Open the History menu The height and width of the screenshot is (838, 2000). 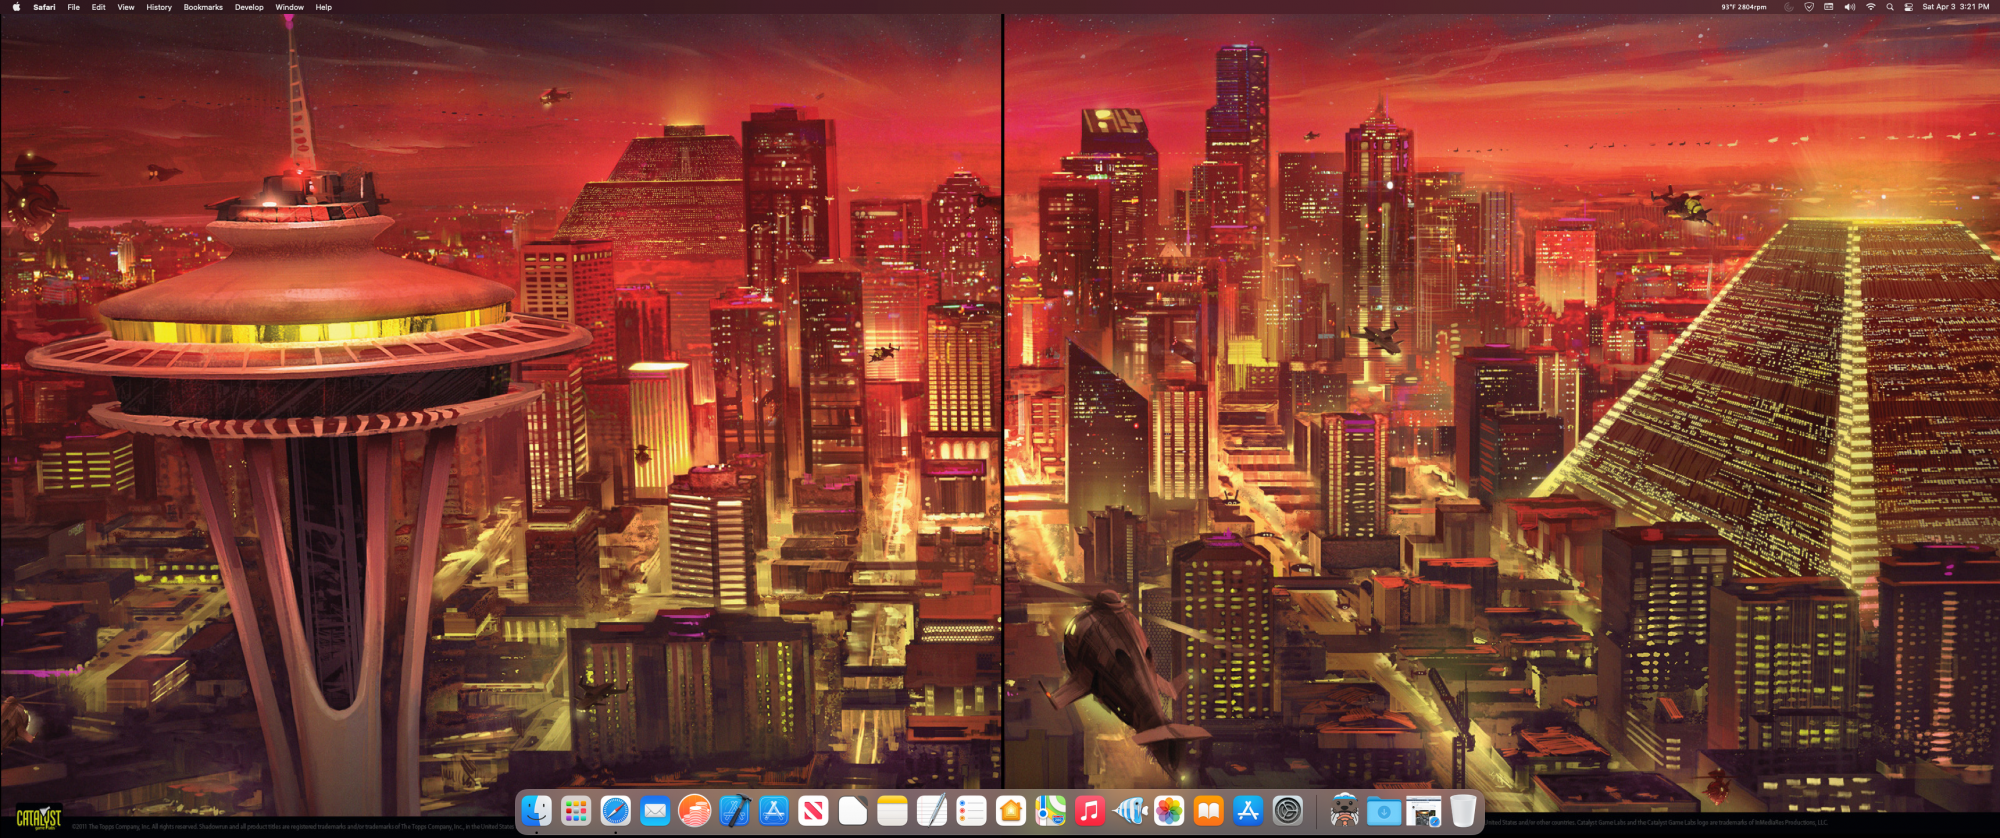[159, 7]
